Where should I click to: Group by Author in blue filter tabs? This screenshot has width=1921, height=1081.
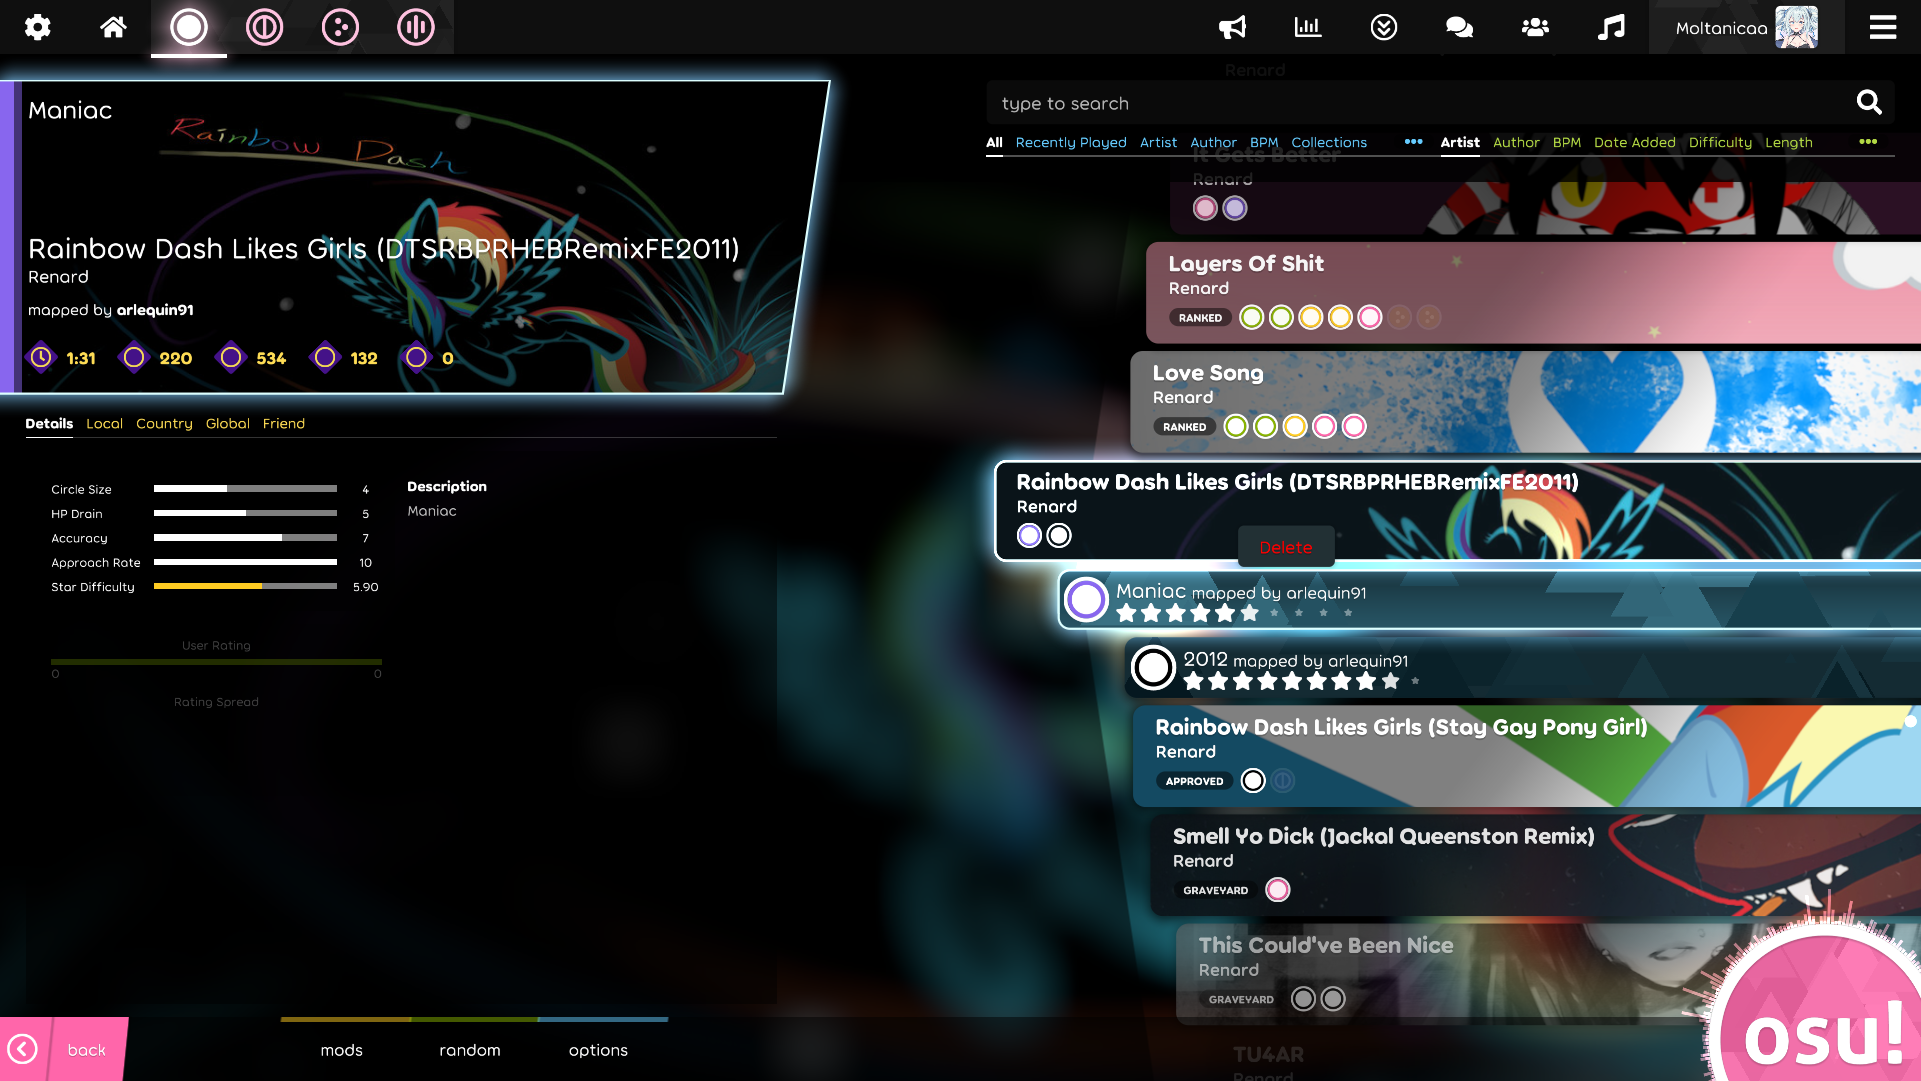pyautogui.click(x=1213, y=143)
